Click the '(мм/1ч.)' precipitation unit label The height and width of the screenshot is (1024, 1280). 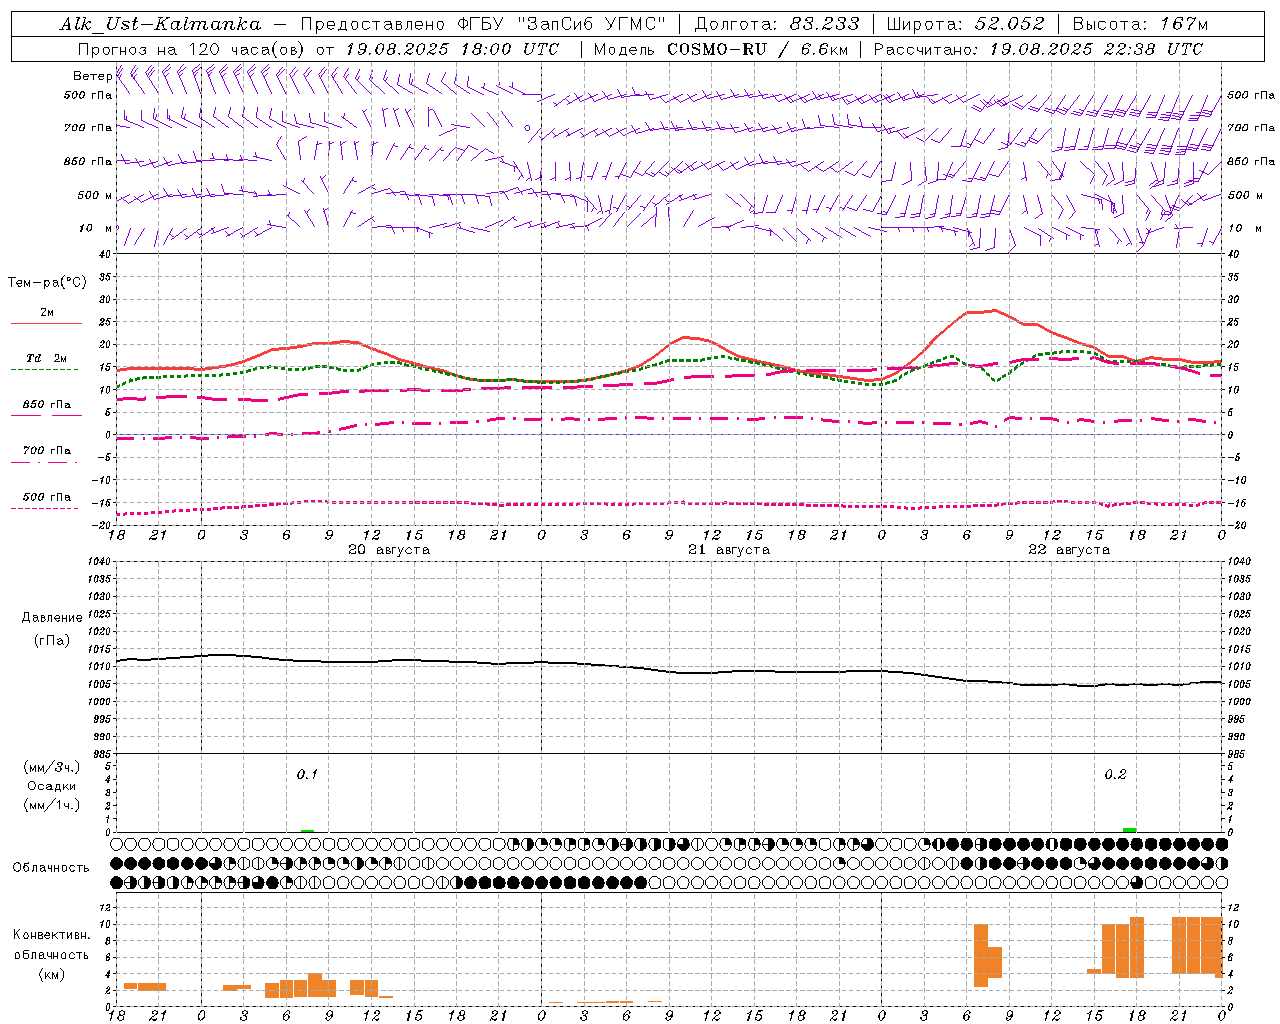pos(52,805)
